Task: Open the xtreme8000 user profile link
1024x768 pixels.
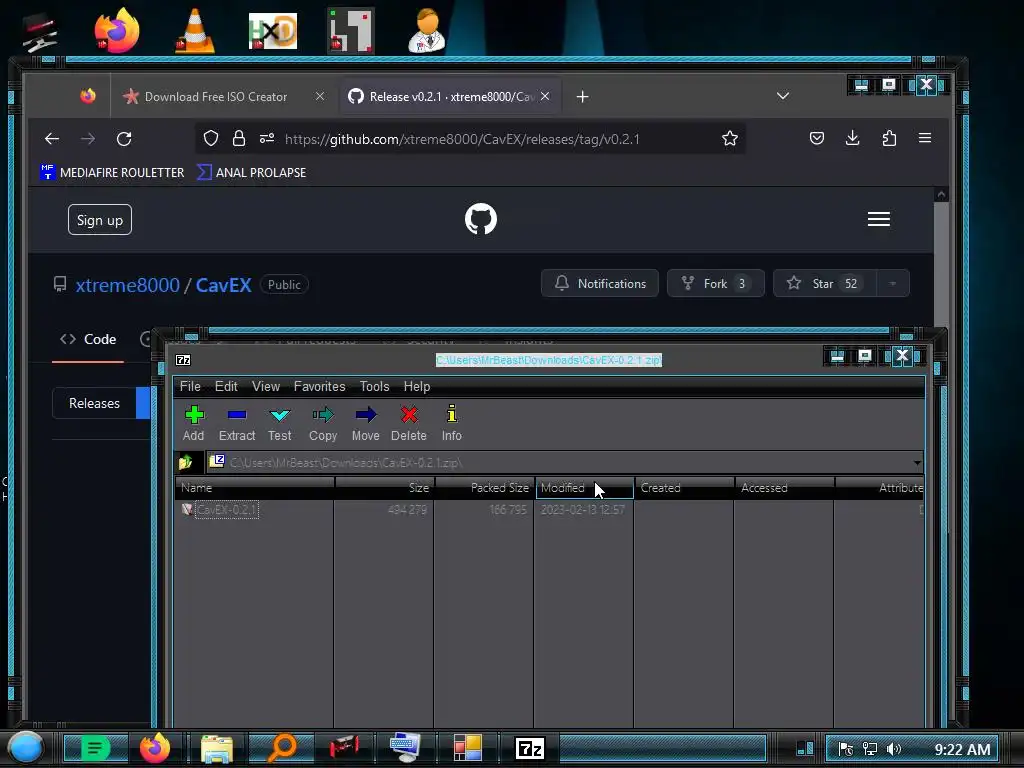Action: tap(127, 285)
